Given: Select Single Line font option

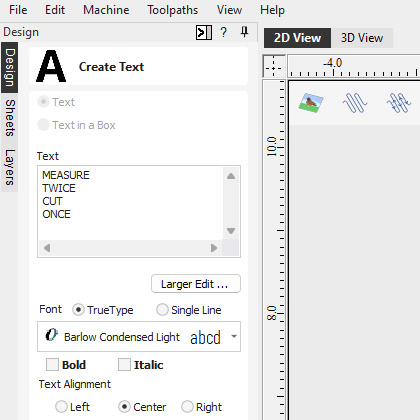Looking at the screenshot, I should [x=162, y=310].
